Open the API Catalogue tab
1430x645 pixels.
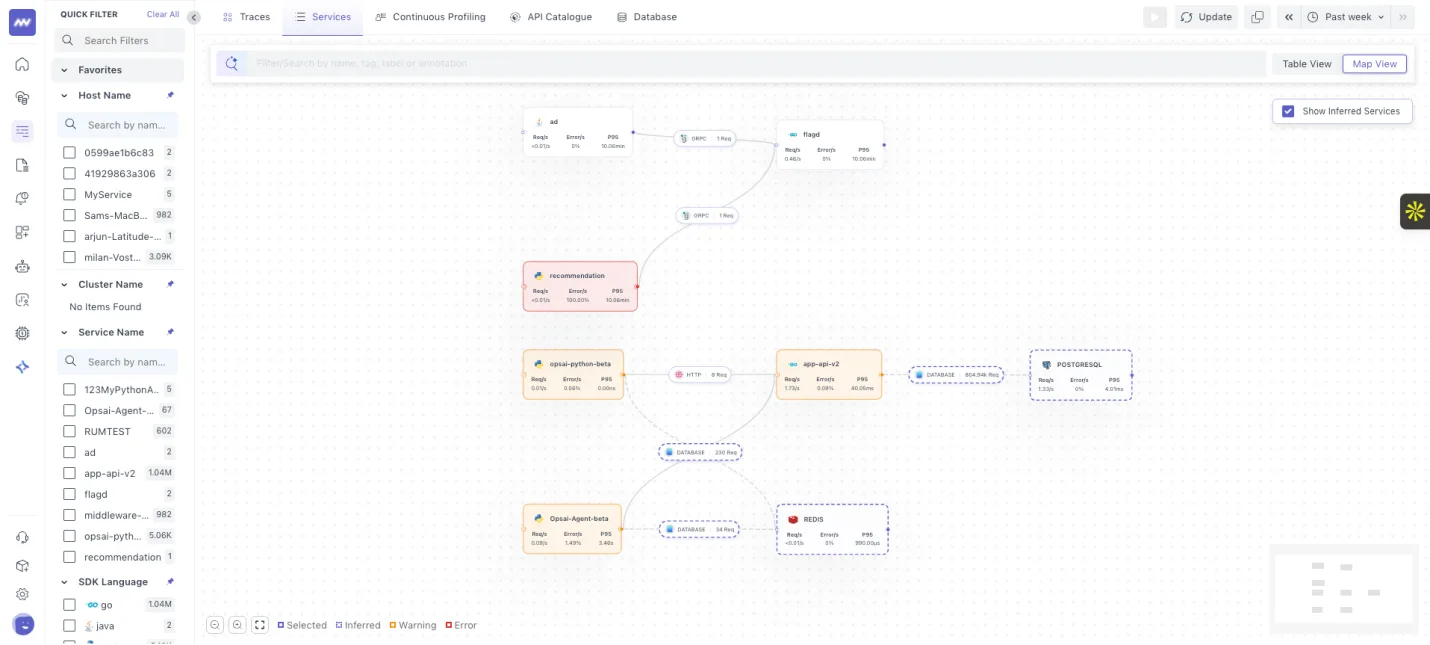pos(551,17)
